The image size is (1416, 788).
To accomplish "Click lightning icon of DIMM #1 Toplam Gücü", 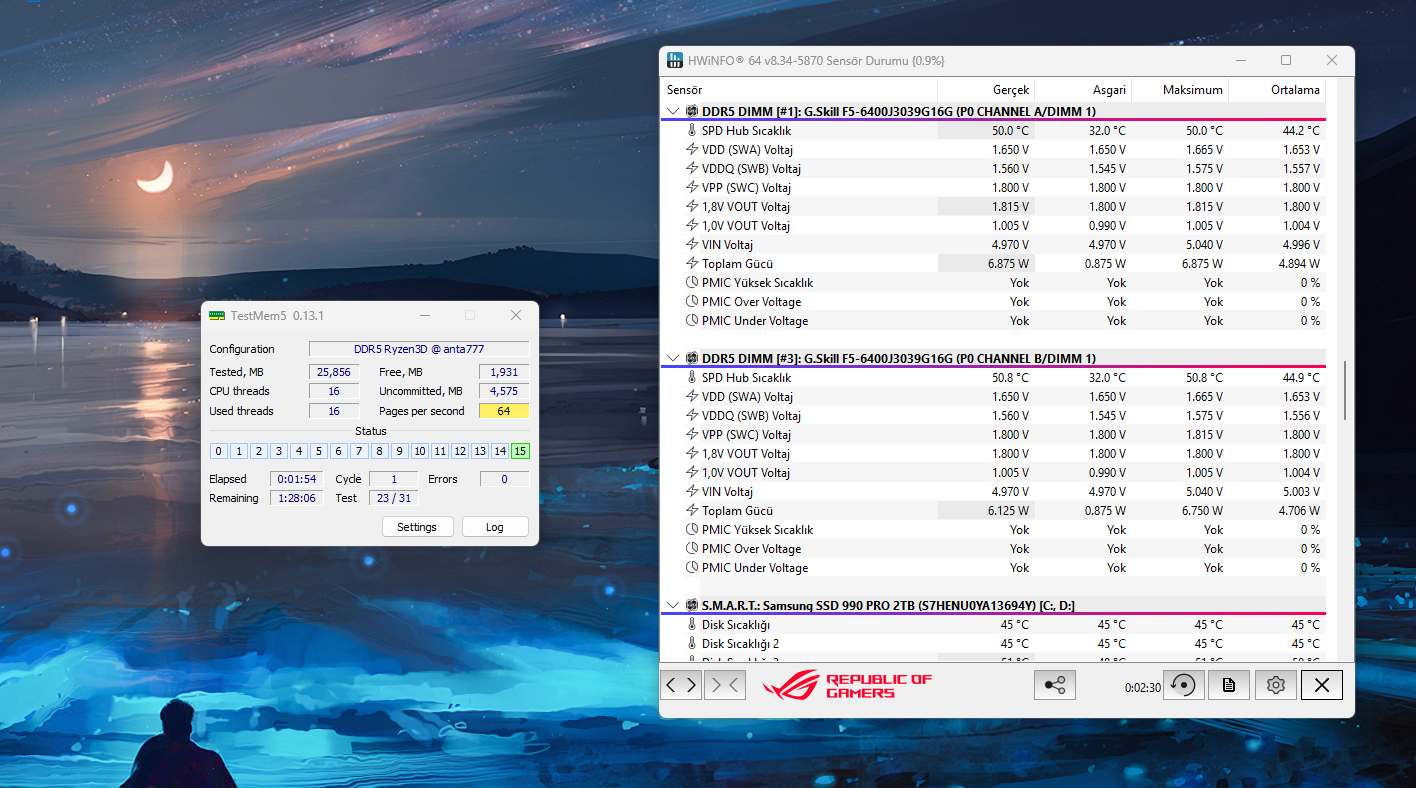I will [691, 264].
